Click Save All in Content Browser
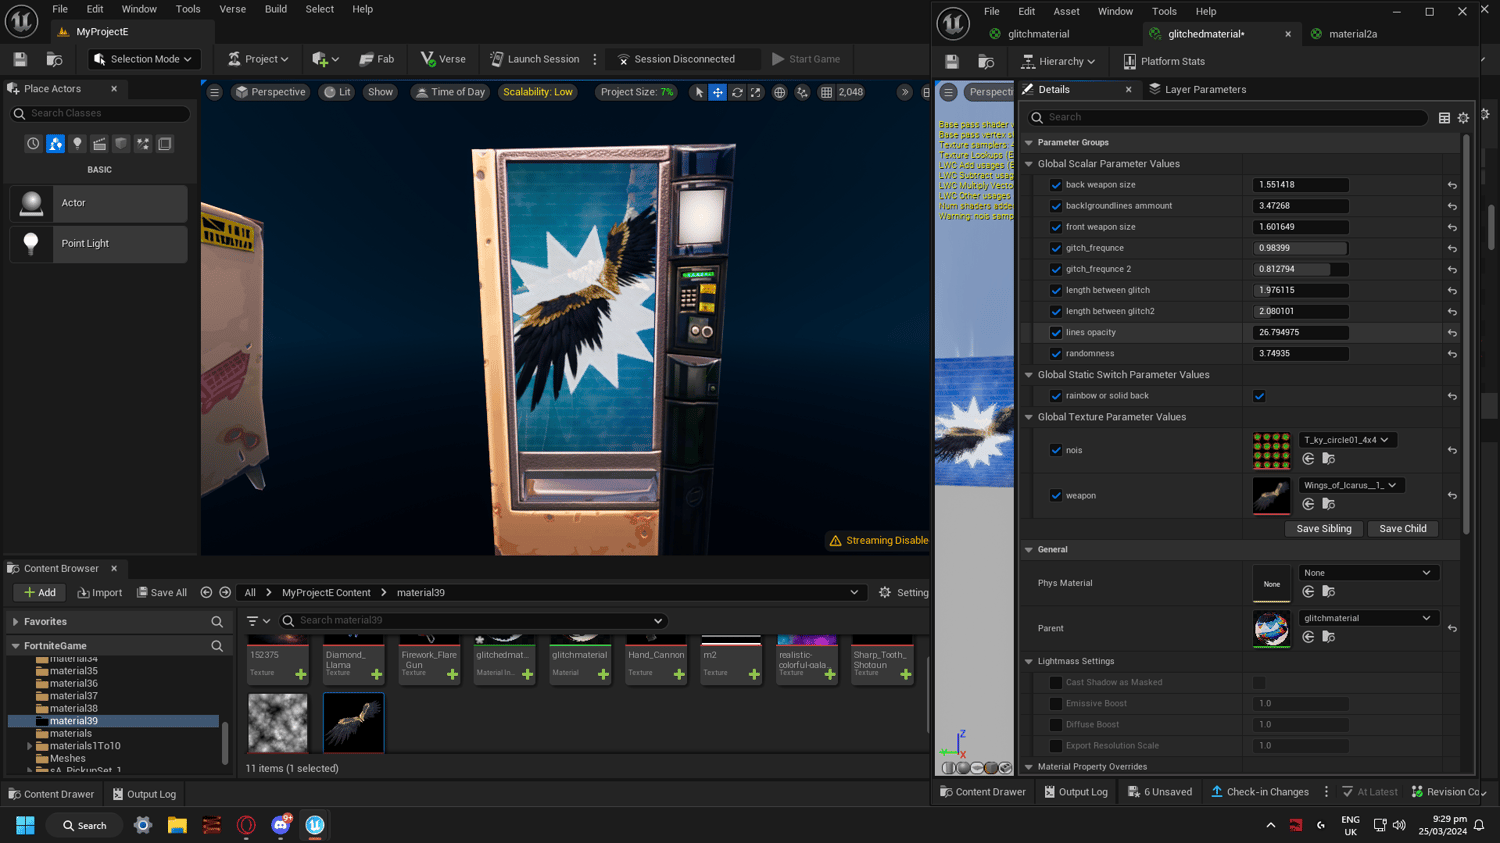 (162, 593)
